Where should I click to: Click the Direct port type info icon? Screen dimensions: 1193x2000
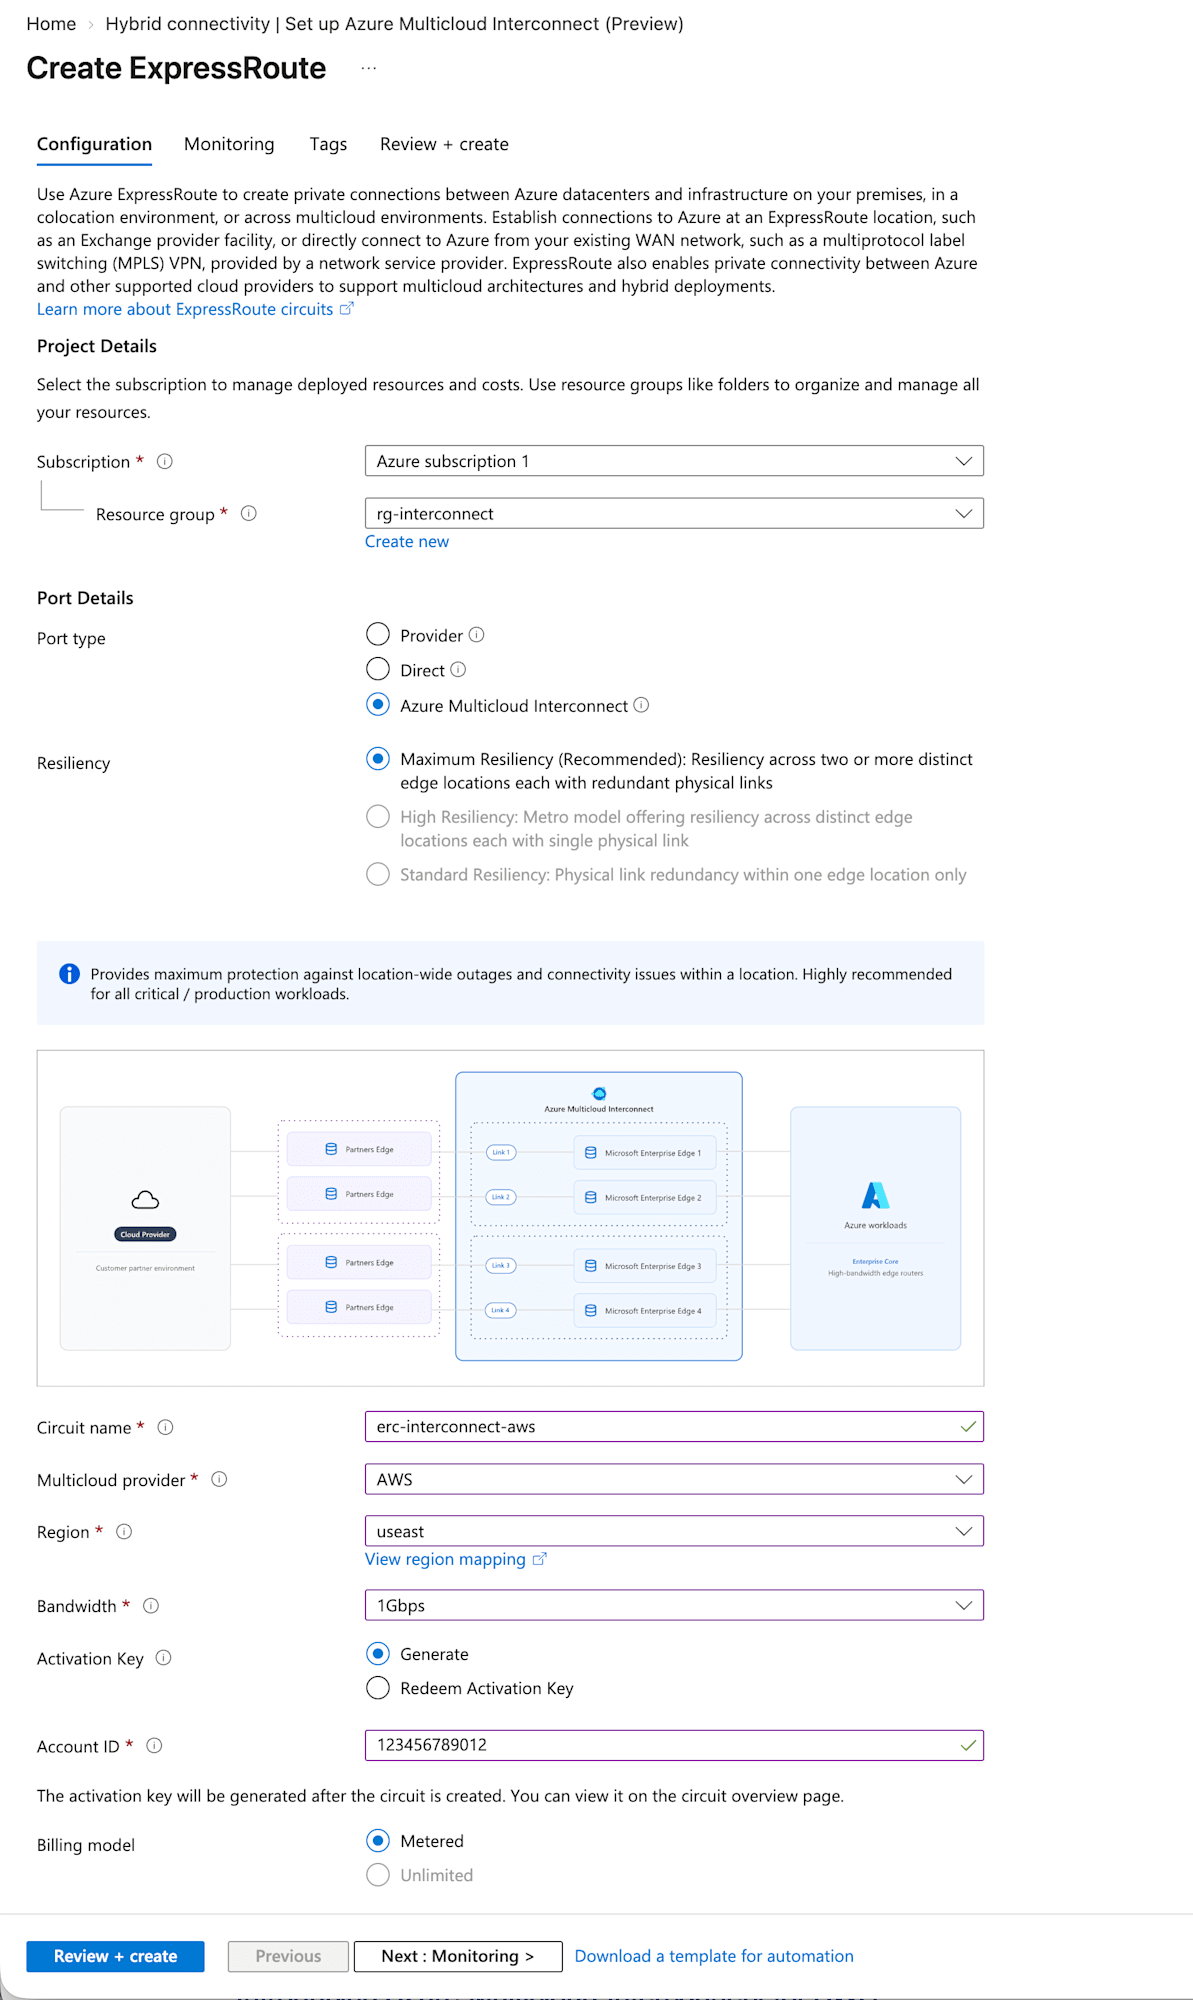pyautogui.click(x=458, y=669)
